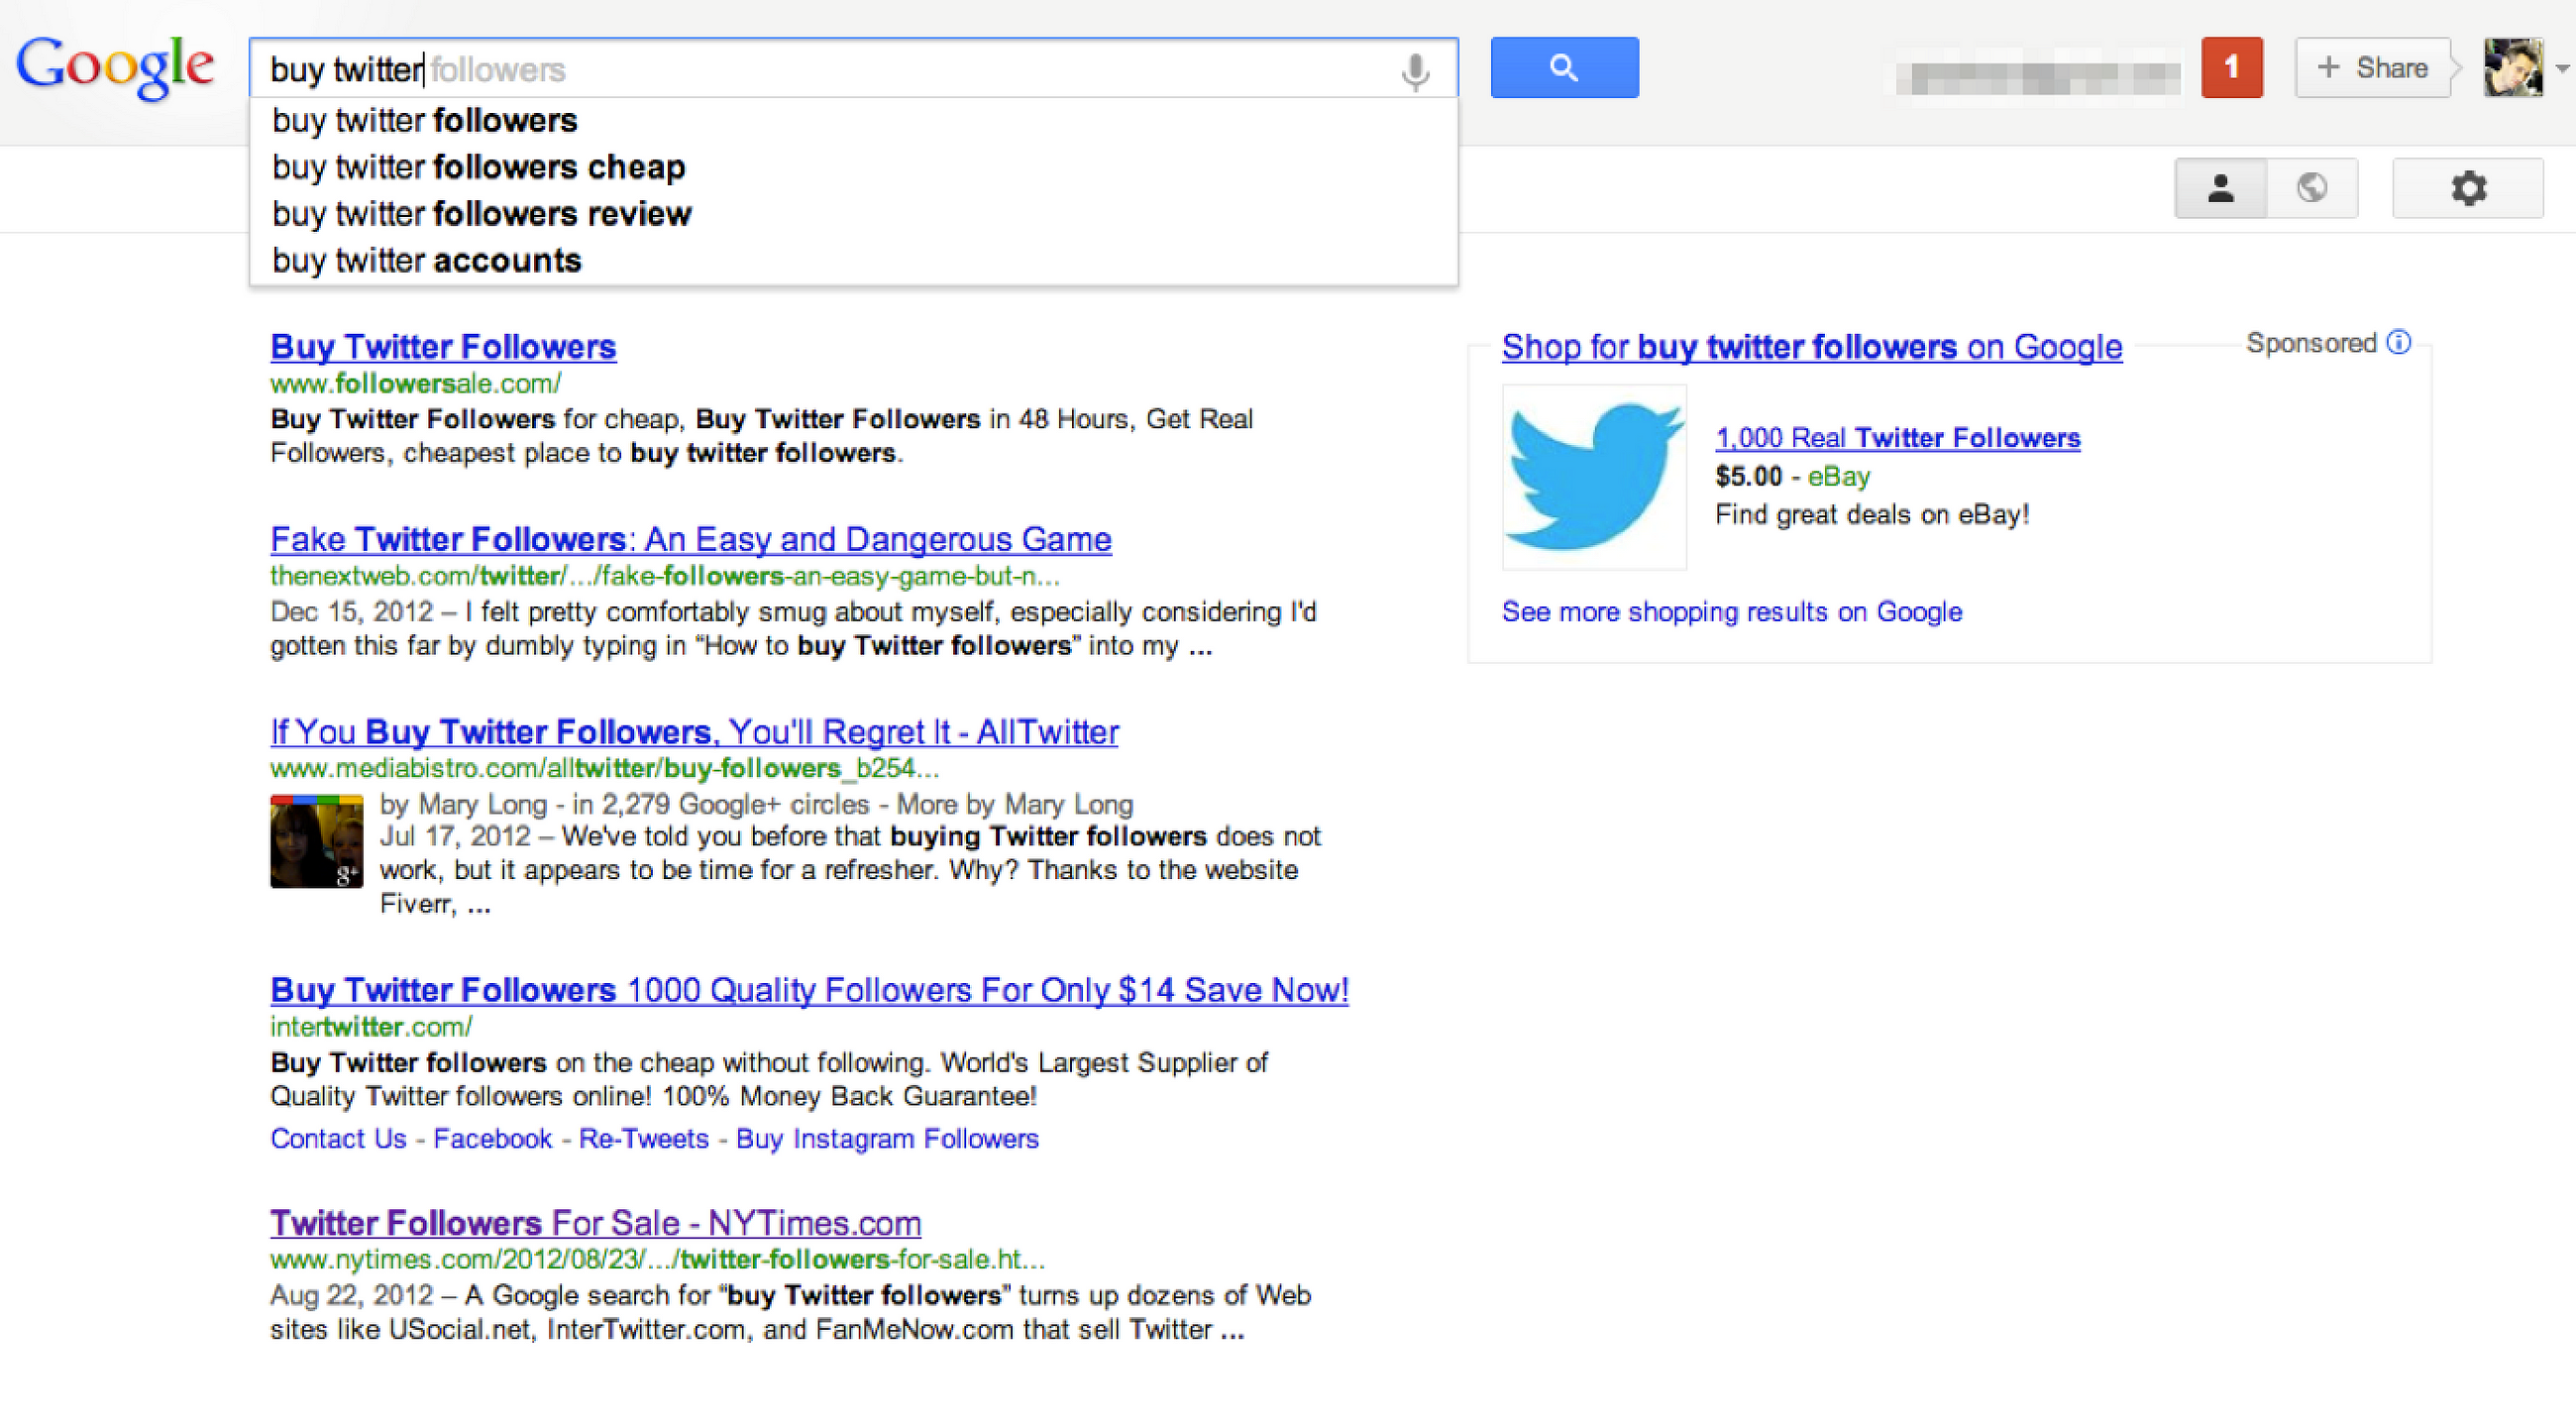Click the 'Buy Instagram Followers' sitelink
Screen dimensions: 2576x1428
point(887,1139)
